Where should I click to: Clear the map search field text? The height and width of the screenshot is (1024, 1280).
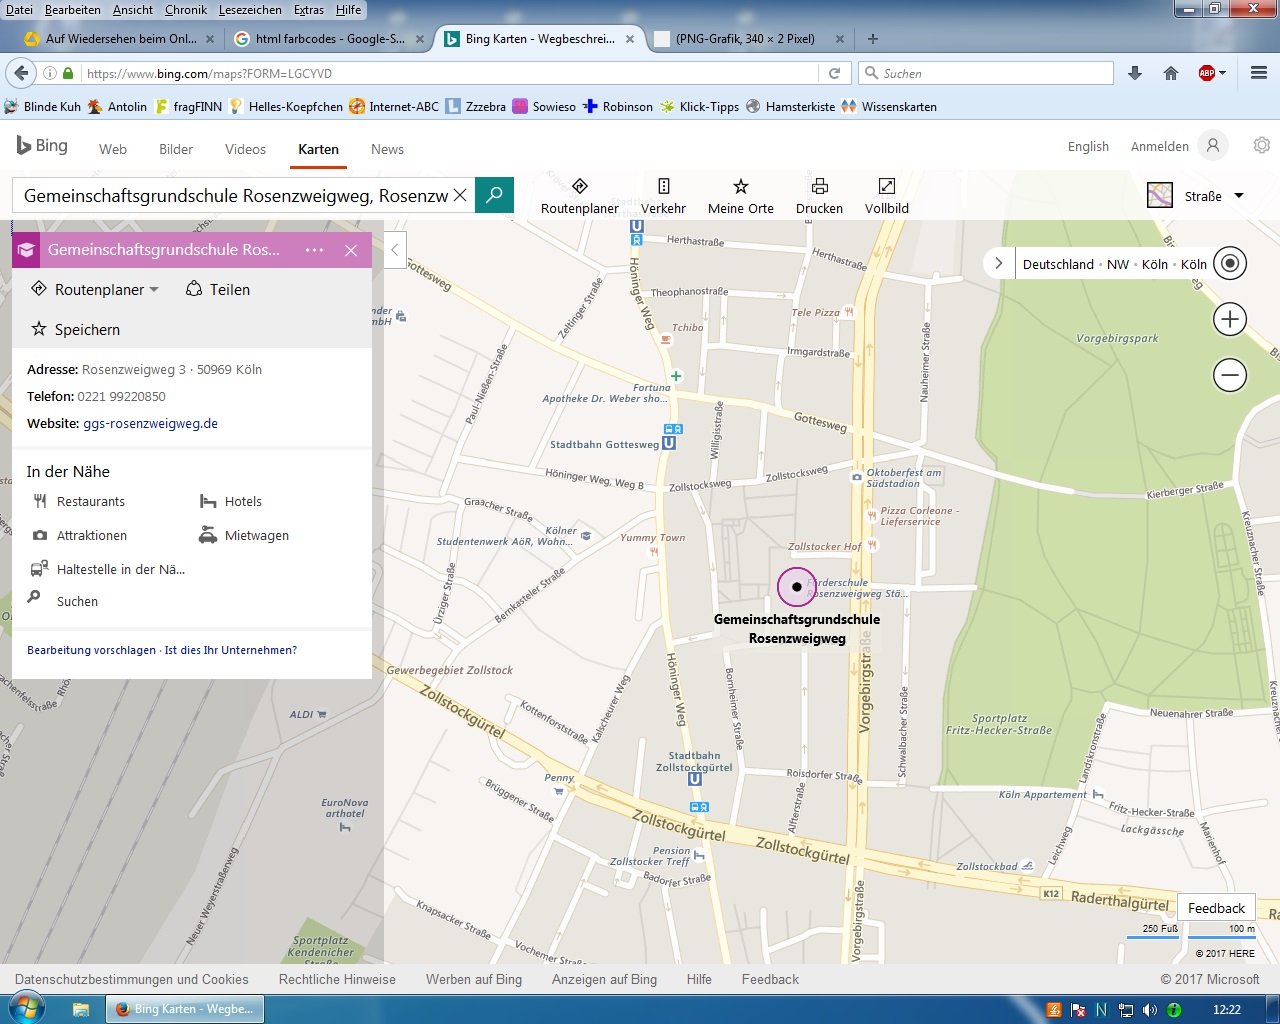(460, 195)
